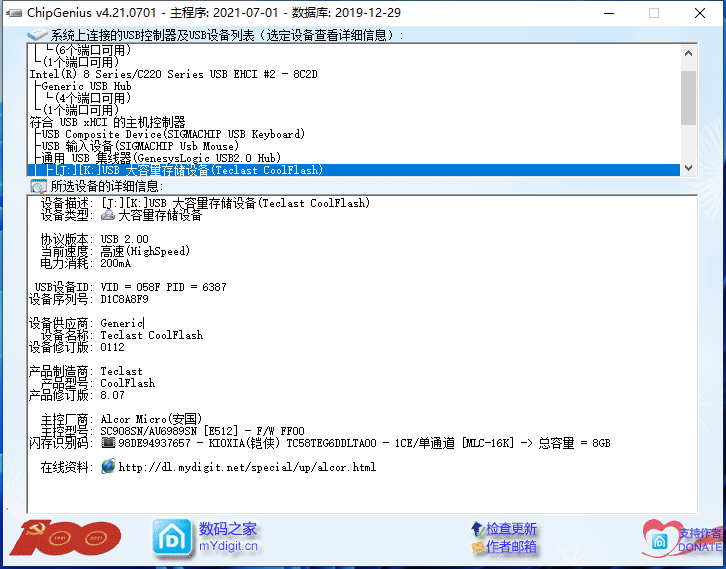Click the ChipGenius app icon in title bar

click(x=13, y=13)
